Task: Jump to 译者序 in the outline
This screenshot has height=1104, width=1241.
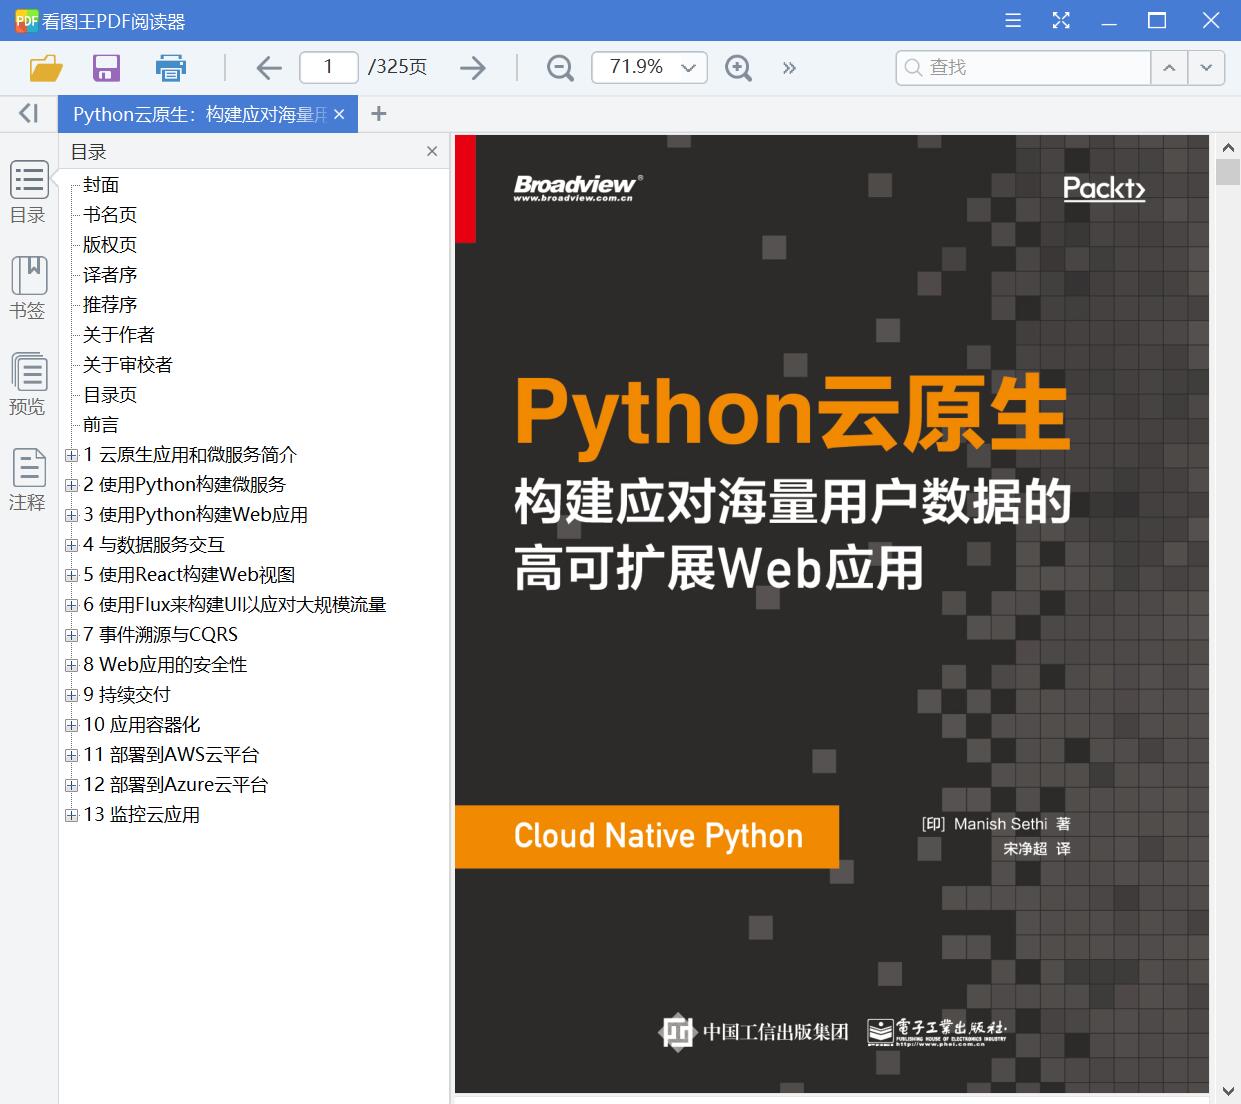Action: 110,275
